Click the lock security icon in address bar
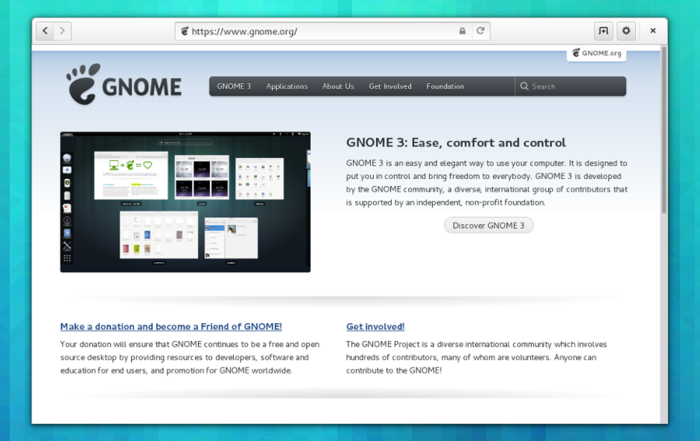 click(462, 31)
